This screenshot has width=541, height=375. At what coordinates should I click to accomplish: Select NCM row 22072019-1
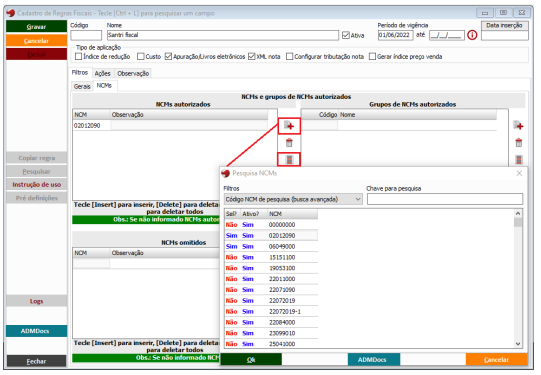(x=271, y=312)
